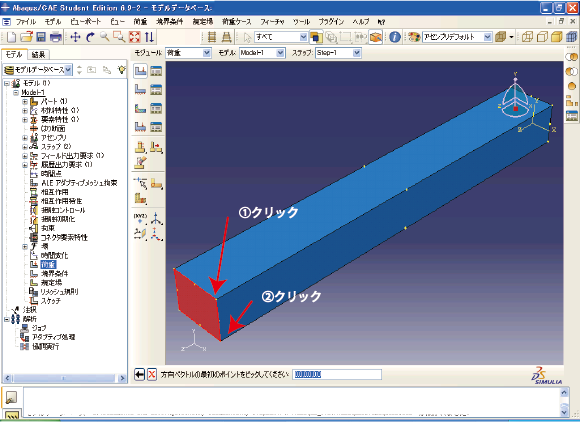The image size is (580, 422).
Task: Turn perspective on with the tapered grid icon
Action: tap(226, 37)
